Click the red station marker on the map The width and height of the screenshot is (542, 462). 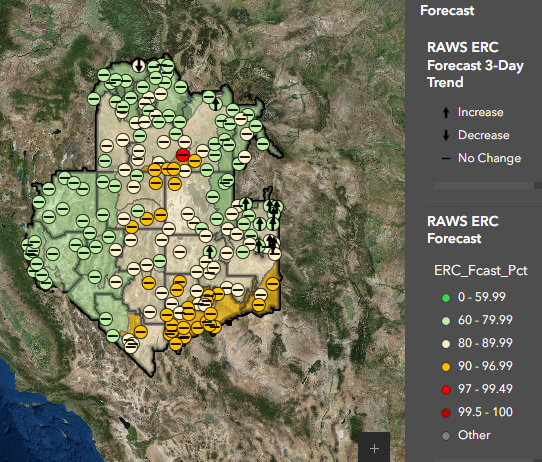183,154
